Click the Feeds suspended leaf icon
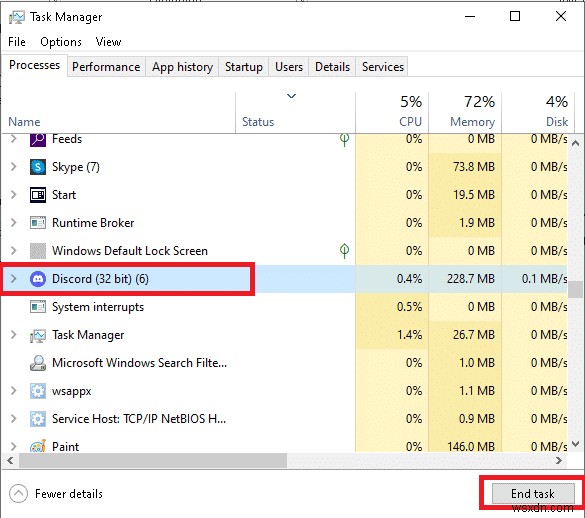Screen dimensions: 585x518 click(x=344, y=140)
